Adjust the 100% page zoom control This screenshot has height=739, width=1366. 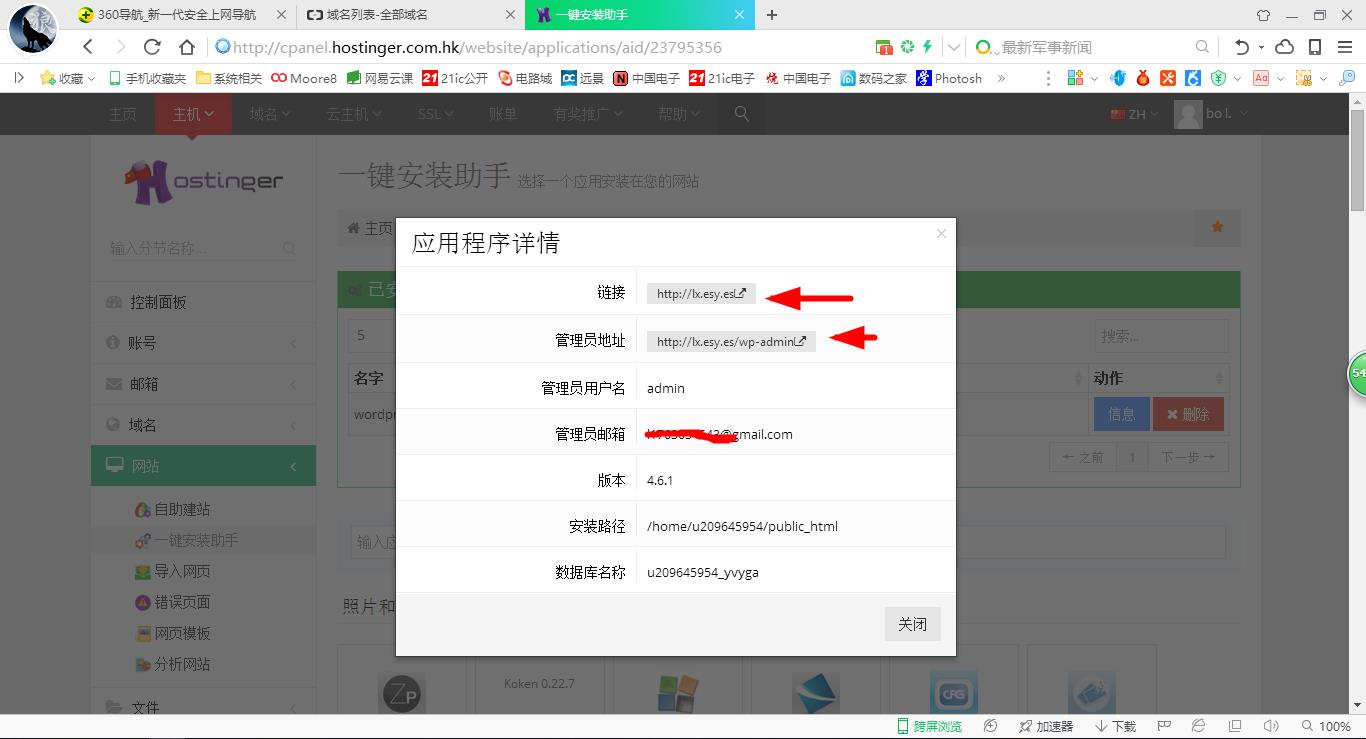click(1333, 727)
